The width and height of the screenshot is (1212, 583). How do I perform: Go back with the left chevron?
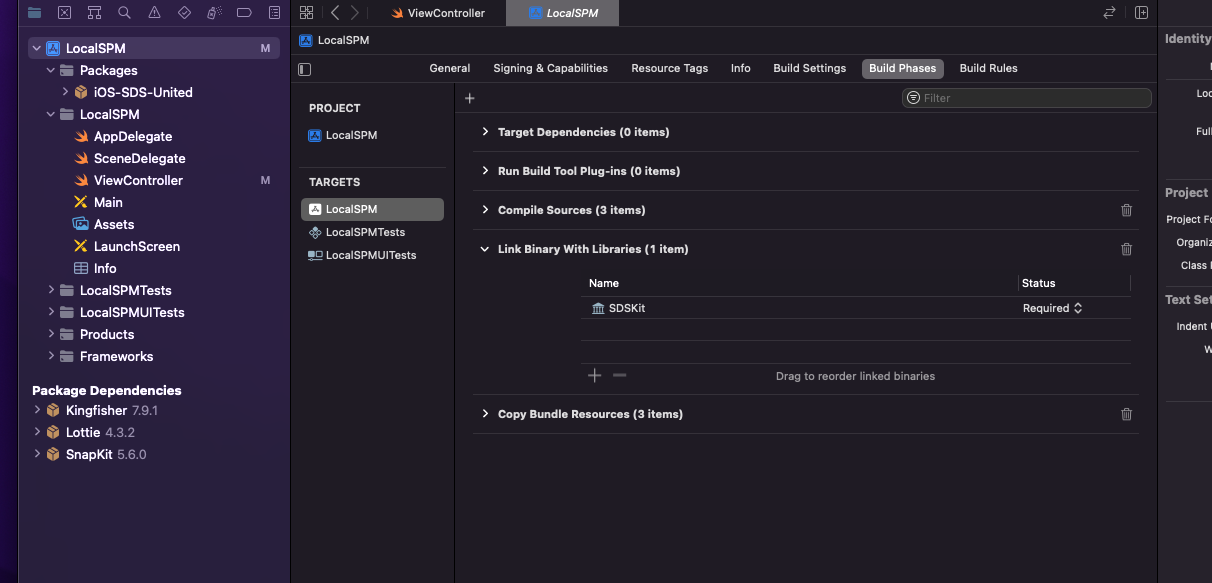click(x=335, y=13)
